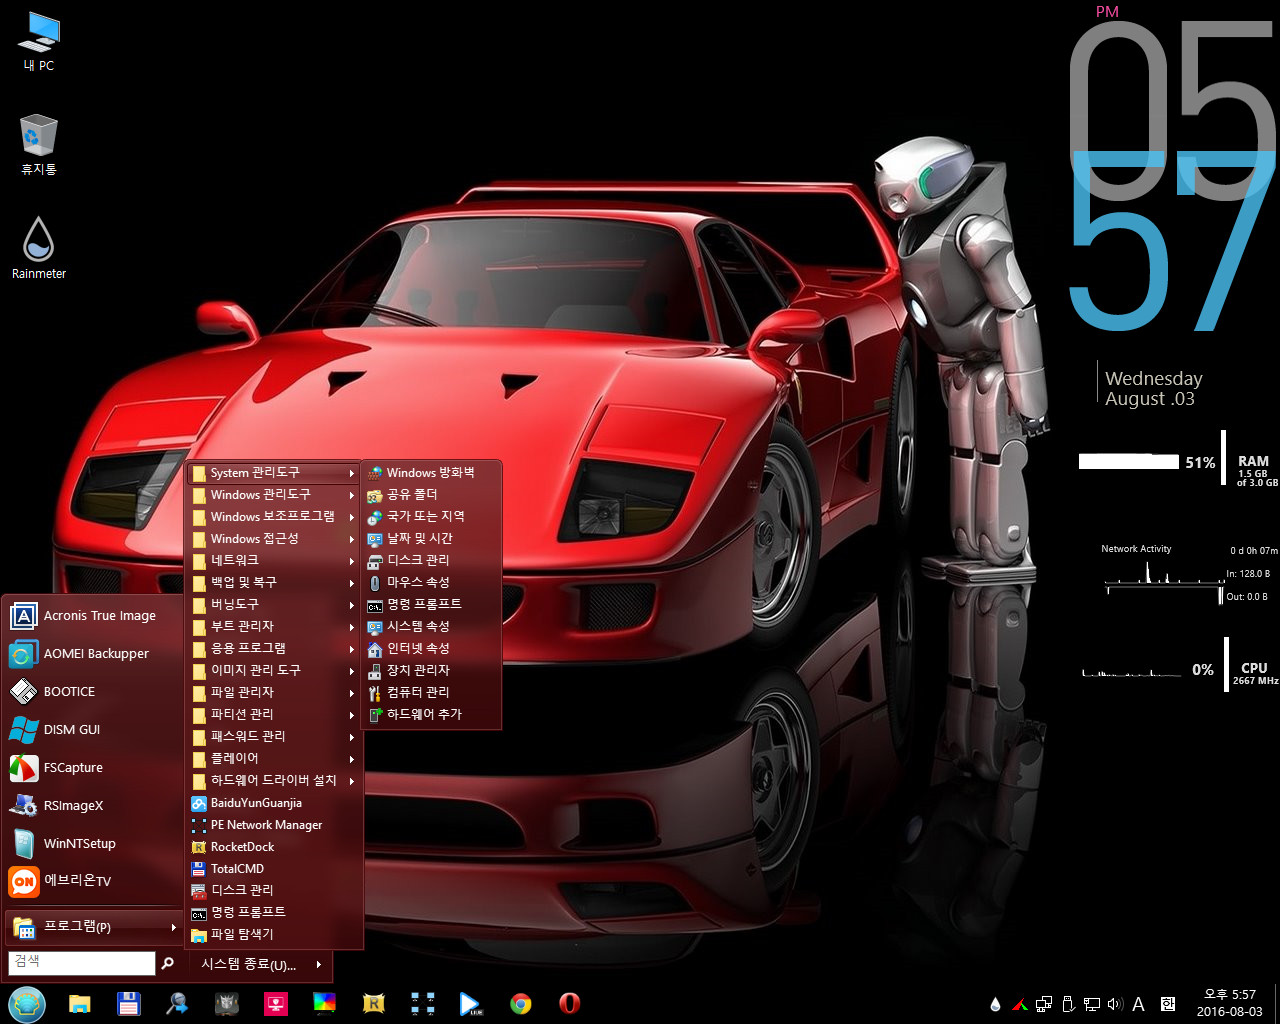This screenshot has width=1280, height=1024.
Task: Click the A input mode tray indicator
Action: [x=1138, y=1004]
